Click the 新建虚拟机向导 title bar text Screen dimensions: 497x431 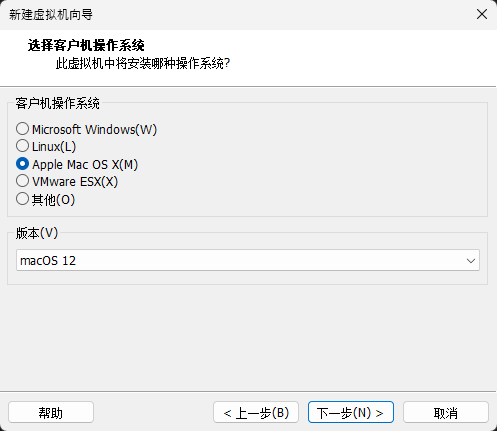51,15
